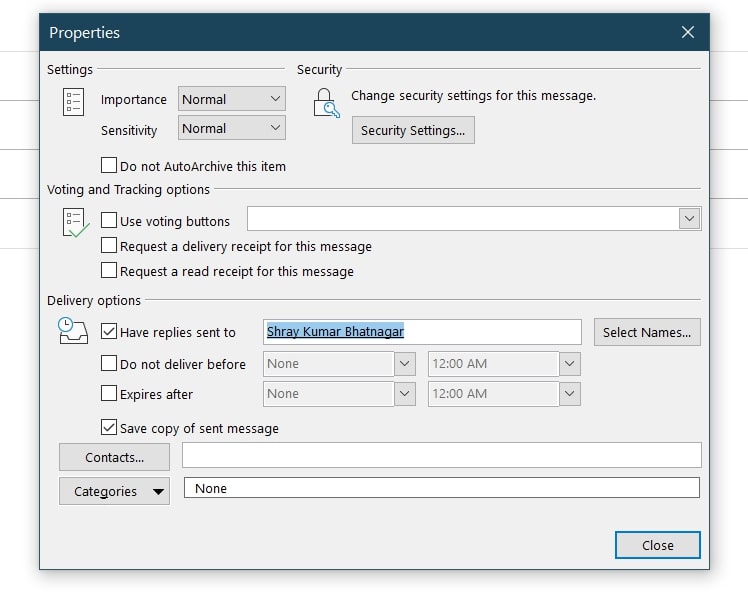
Task: Click the Expires after 12:00 AM time field
Action: 493,394
